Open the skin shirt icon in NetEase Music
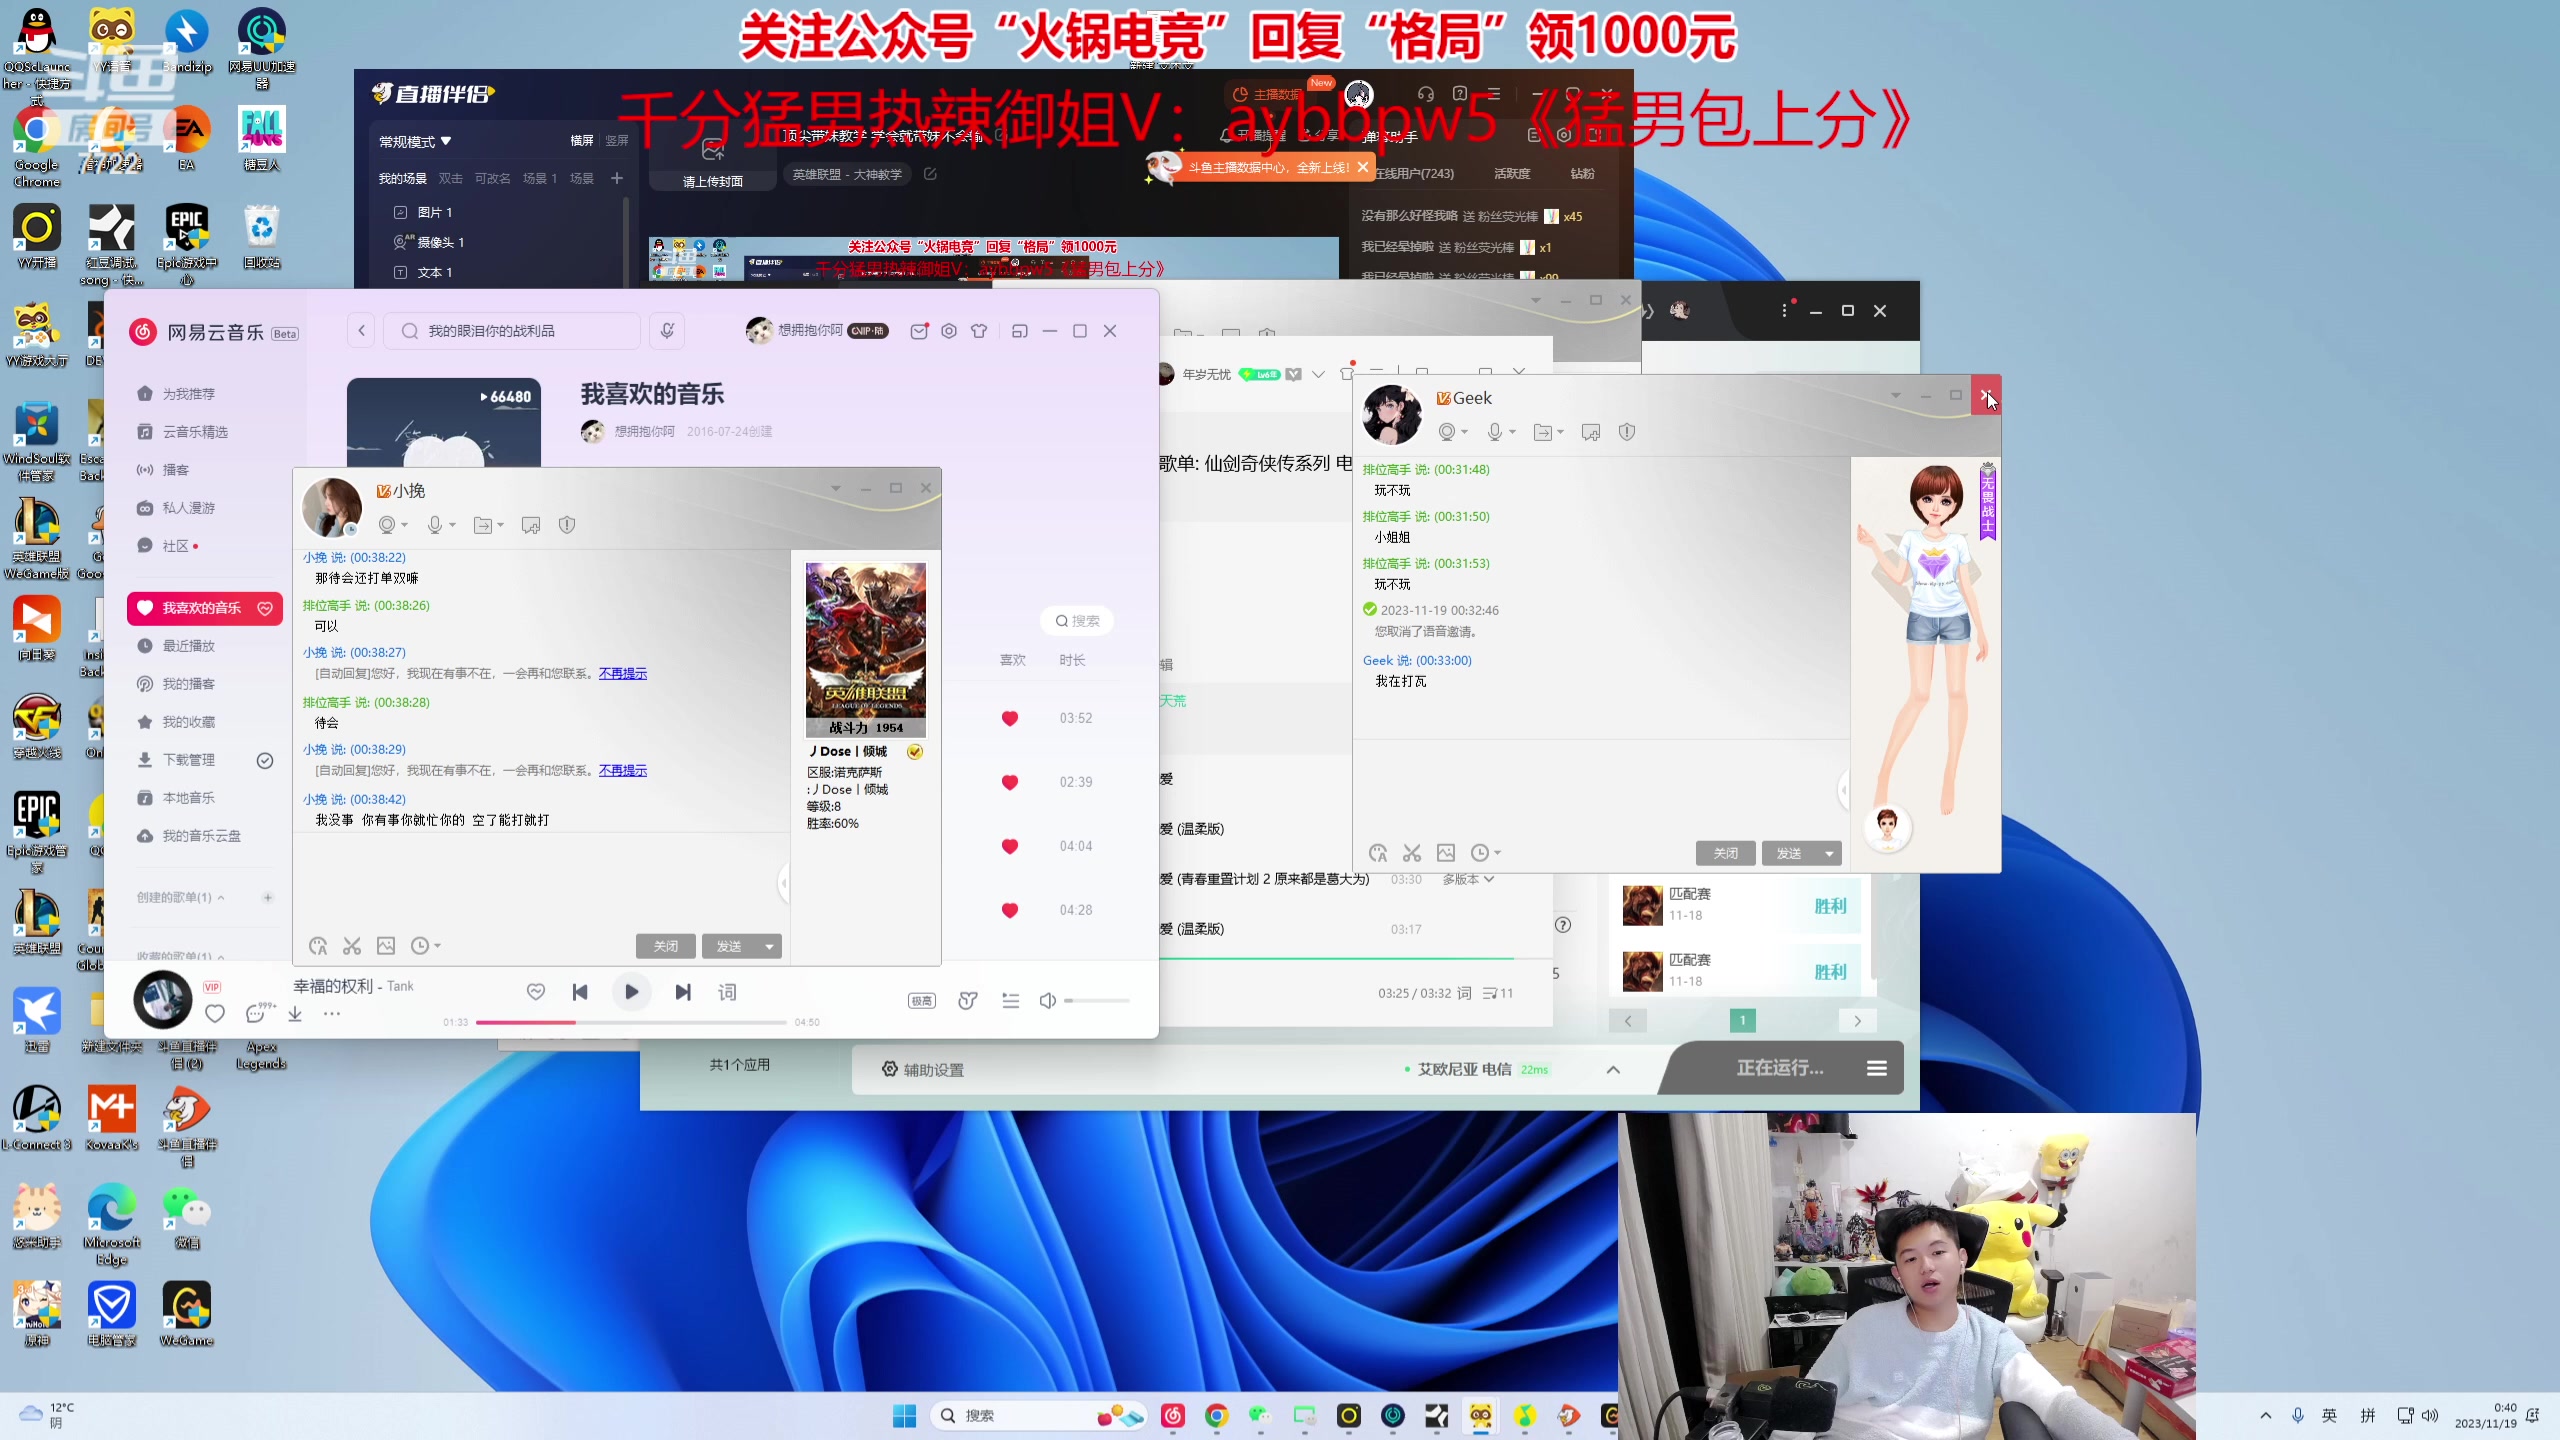 (x=979, y=331)
